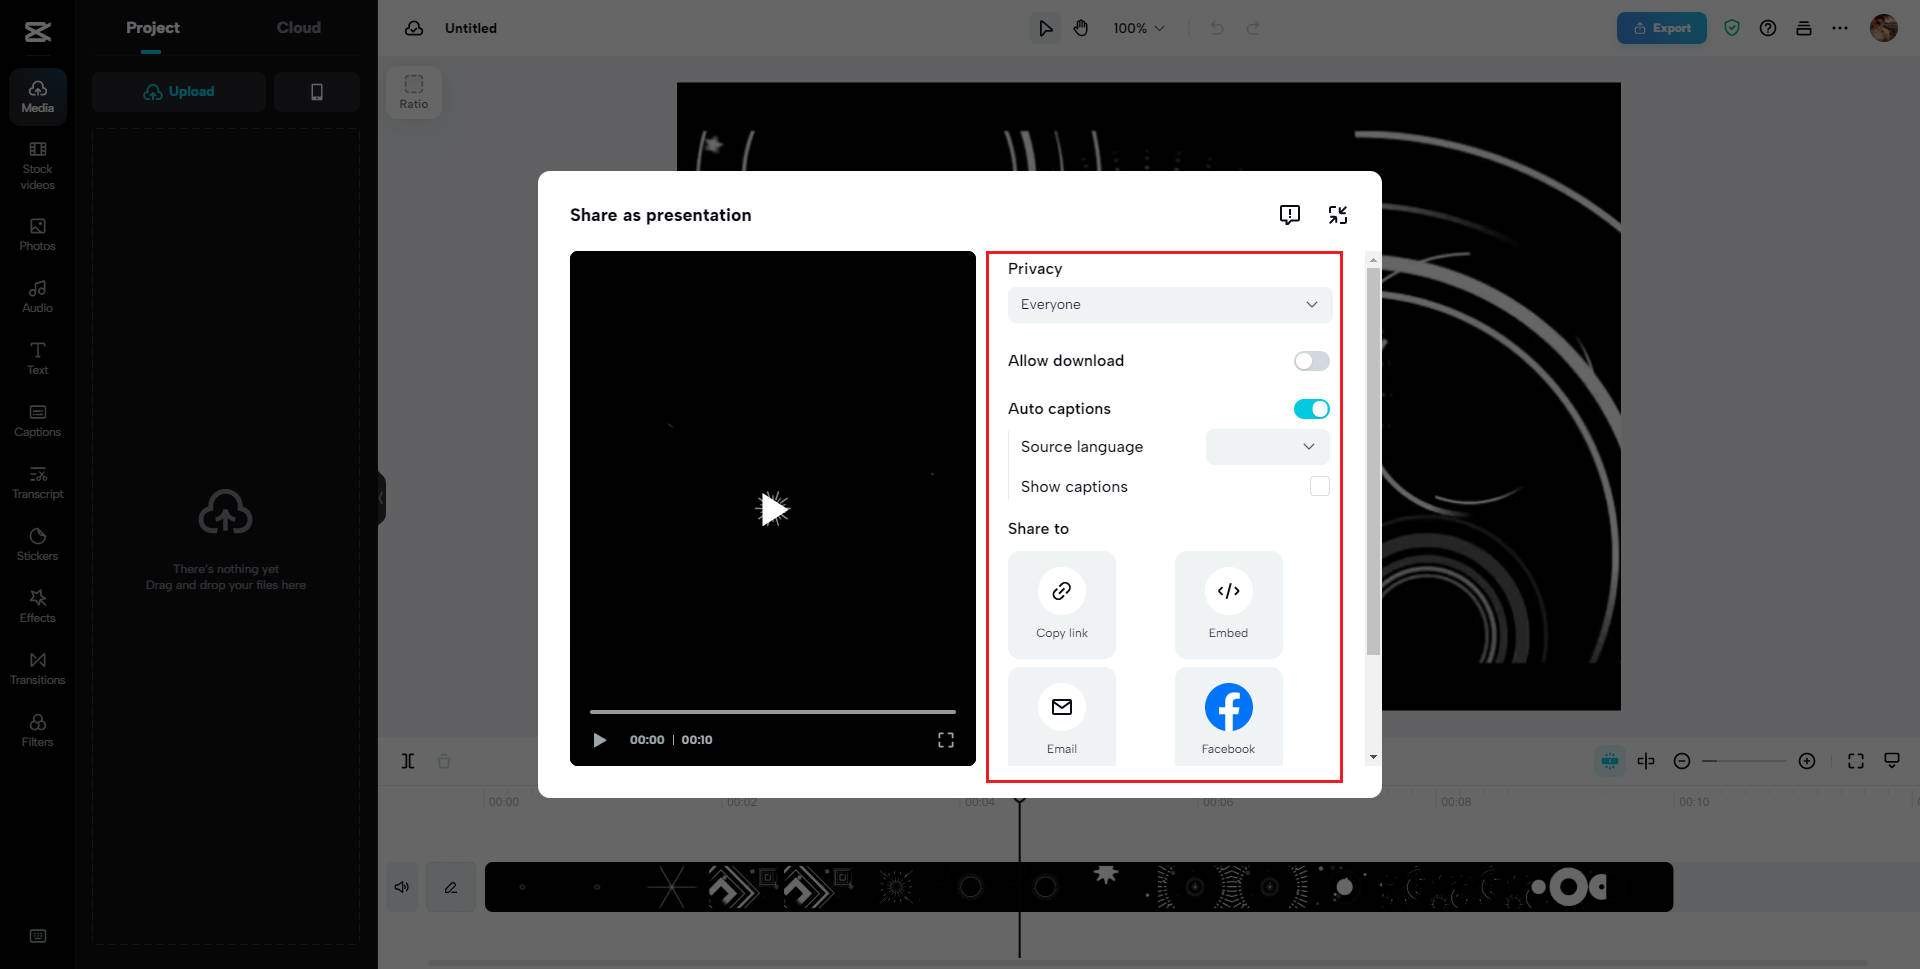This screenshot has width=1920, height=969.
Task: Open the Transitions panel icon
Action: 37,668
